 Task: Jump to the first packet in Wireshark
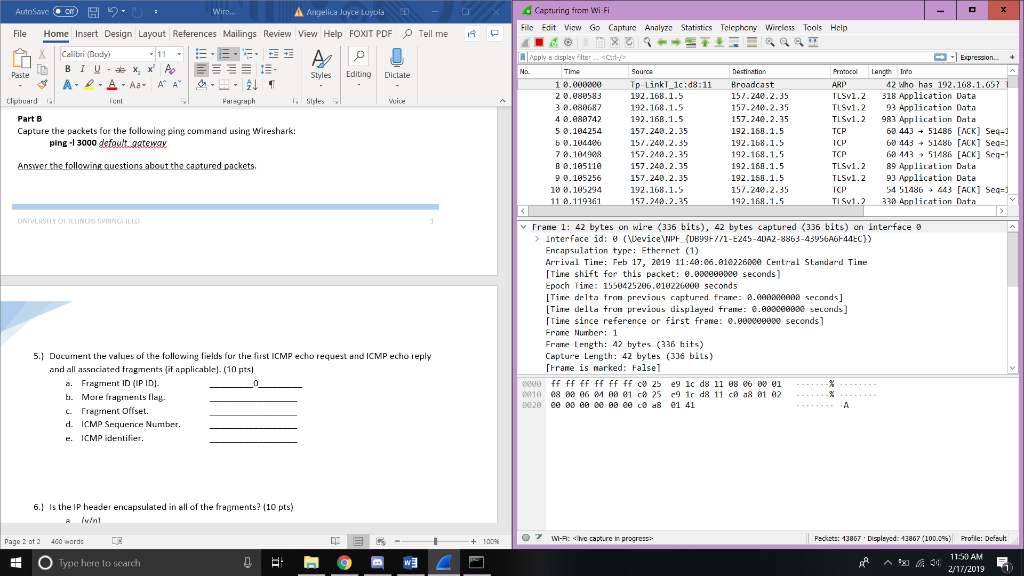point(705,42)
